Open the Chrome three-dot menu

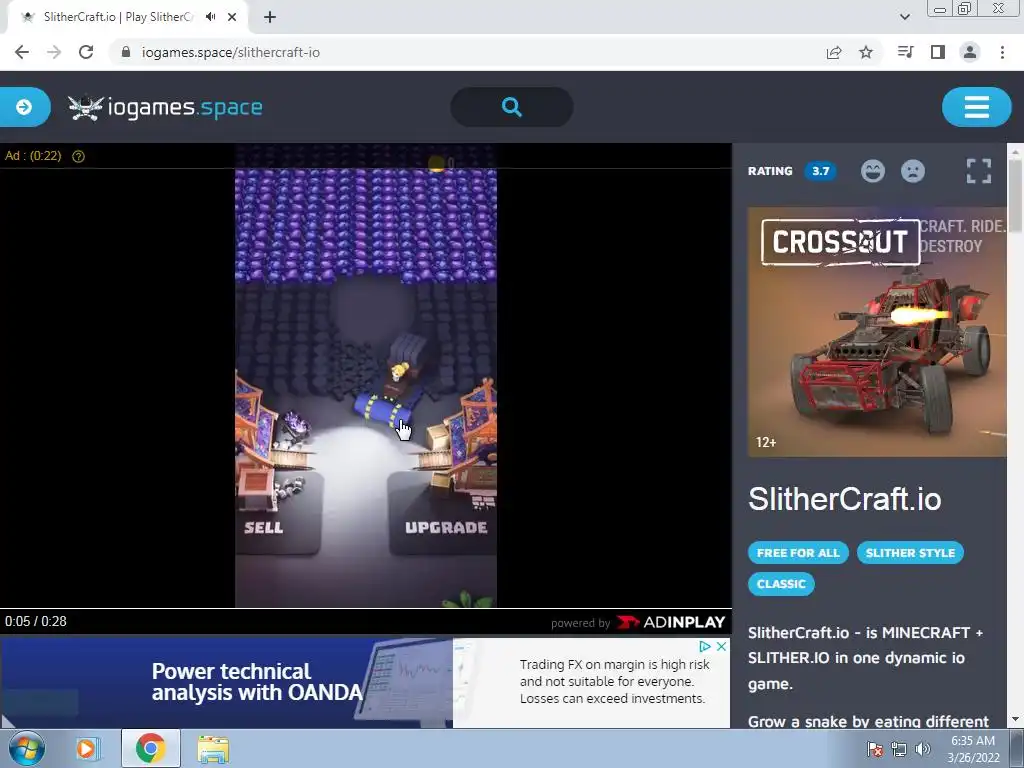1002,52
